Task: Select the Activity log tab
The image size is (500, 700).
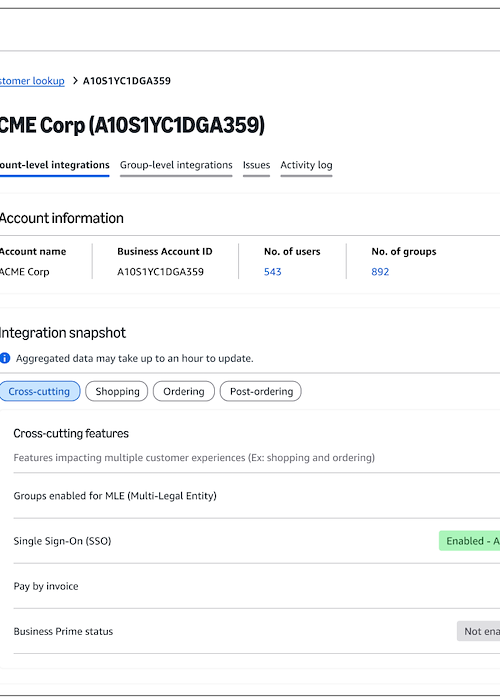Action: pyautogui.click(x=306, y=165)
